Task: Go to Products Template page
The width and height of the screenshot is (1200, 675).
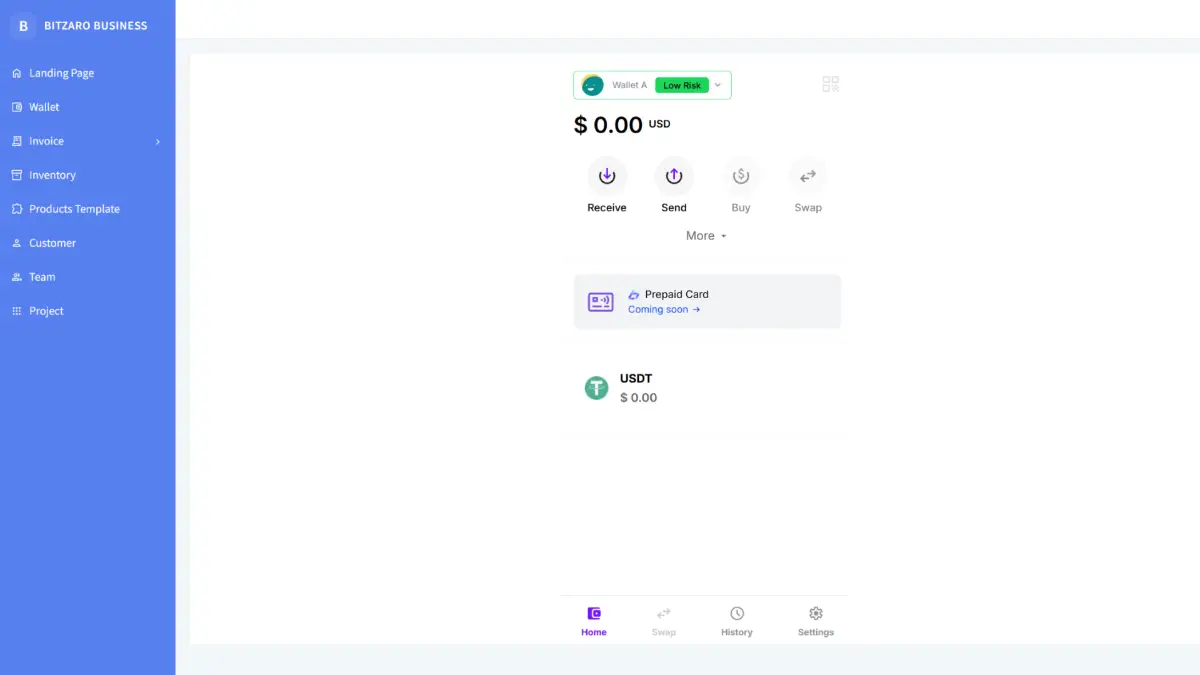Action: 74,209
